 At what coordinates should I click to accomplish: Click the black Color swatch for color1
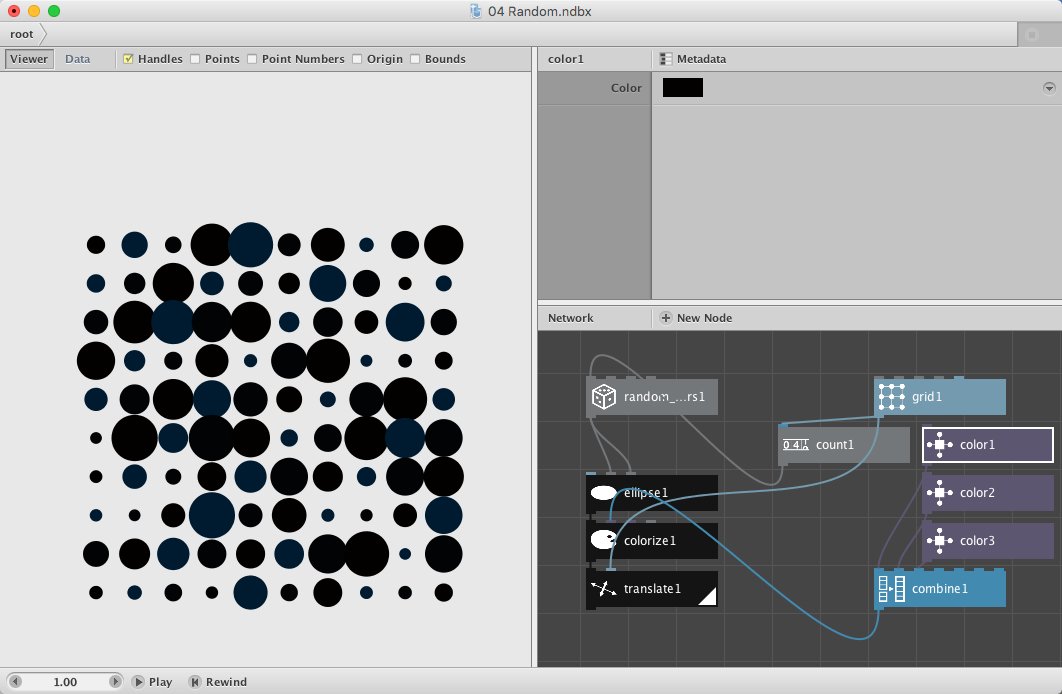point(682,87)
